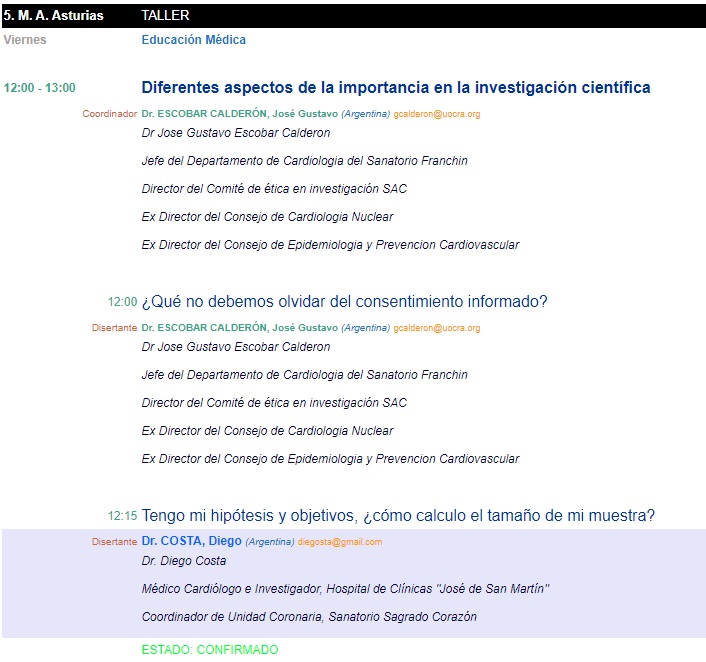Select coordinator bio line "Dr Jose Gustavo Escobar Calderon"

coord(236,132)
